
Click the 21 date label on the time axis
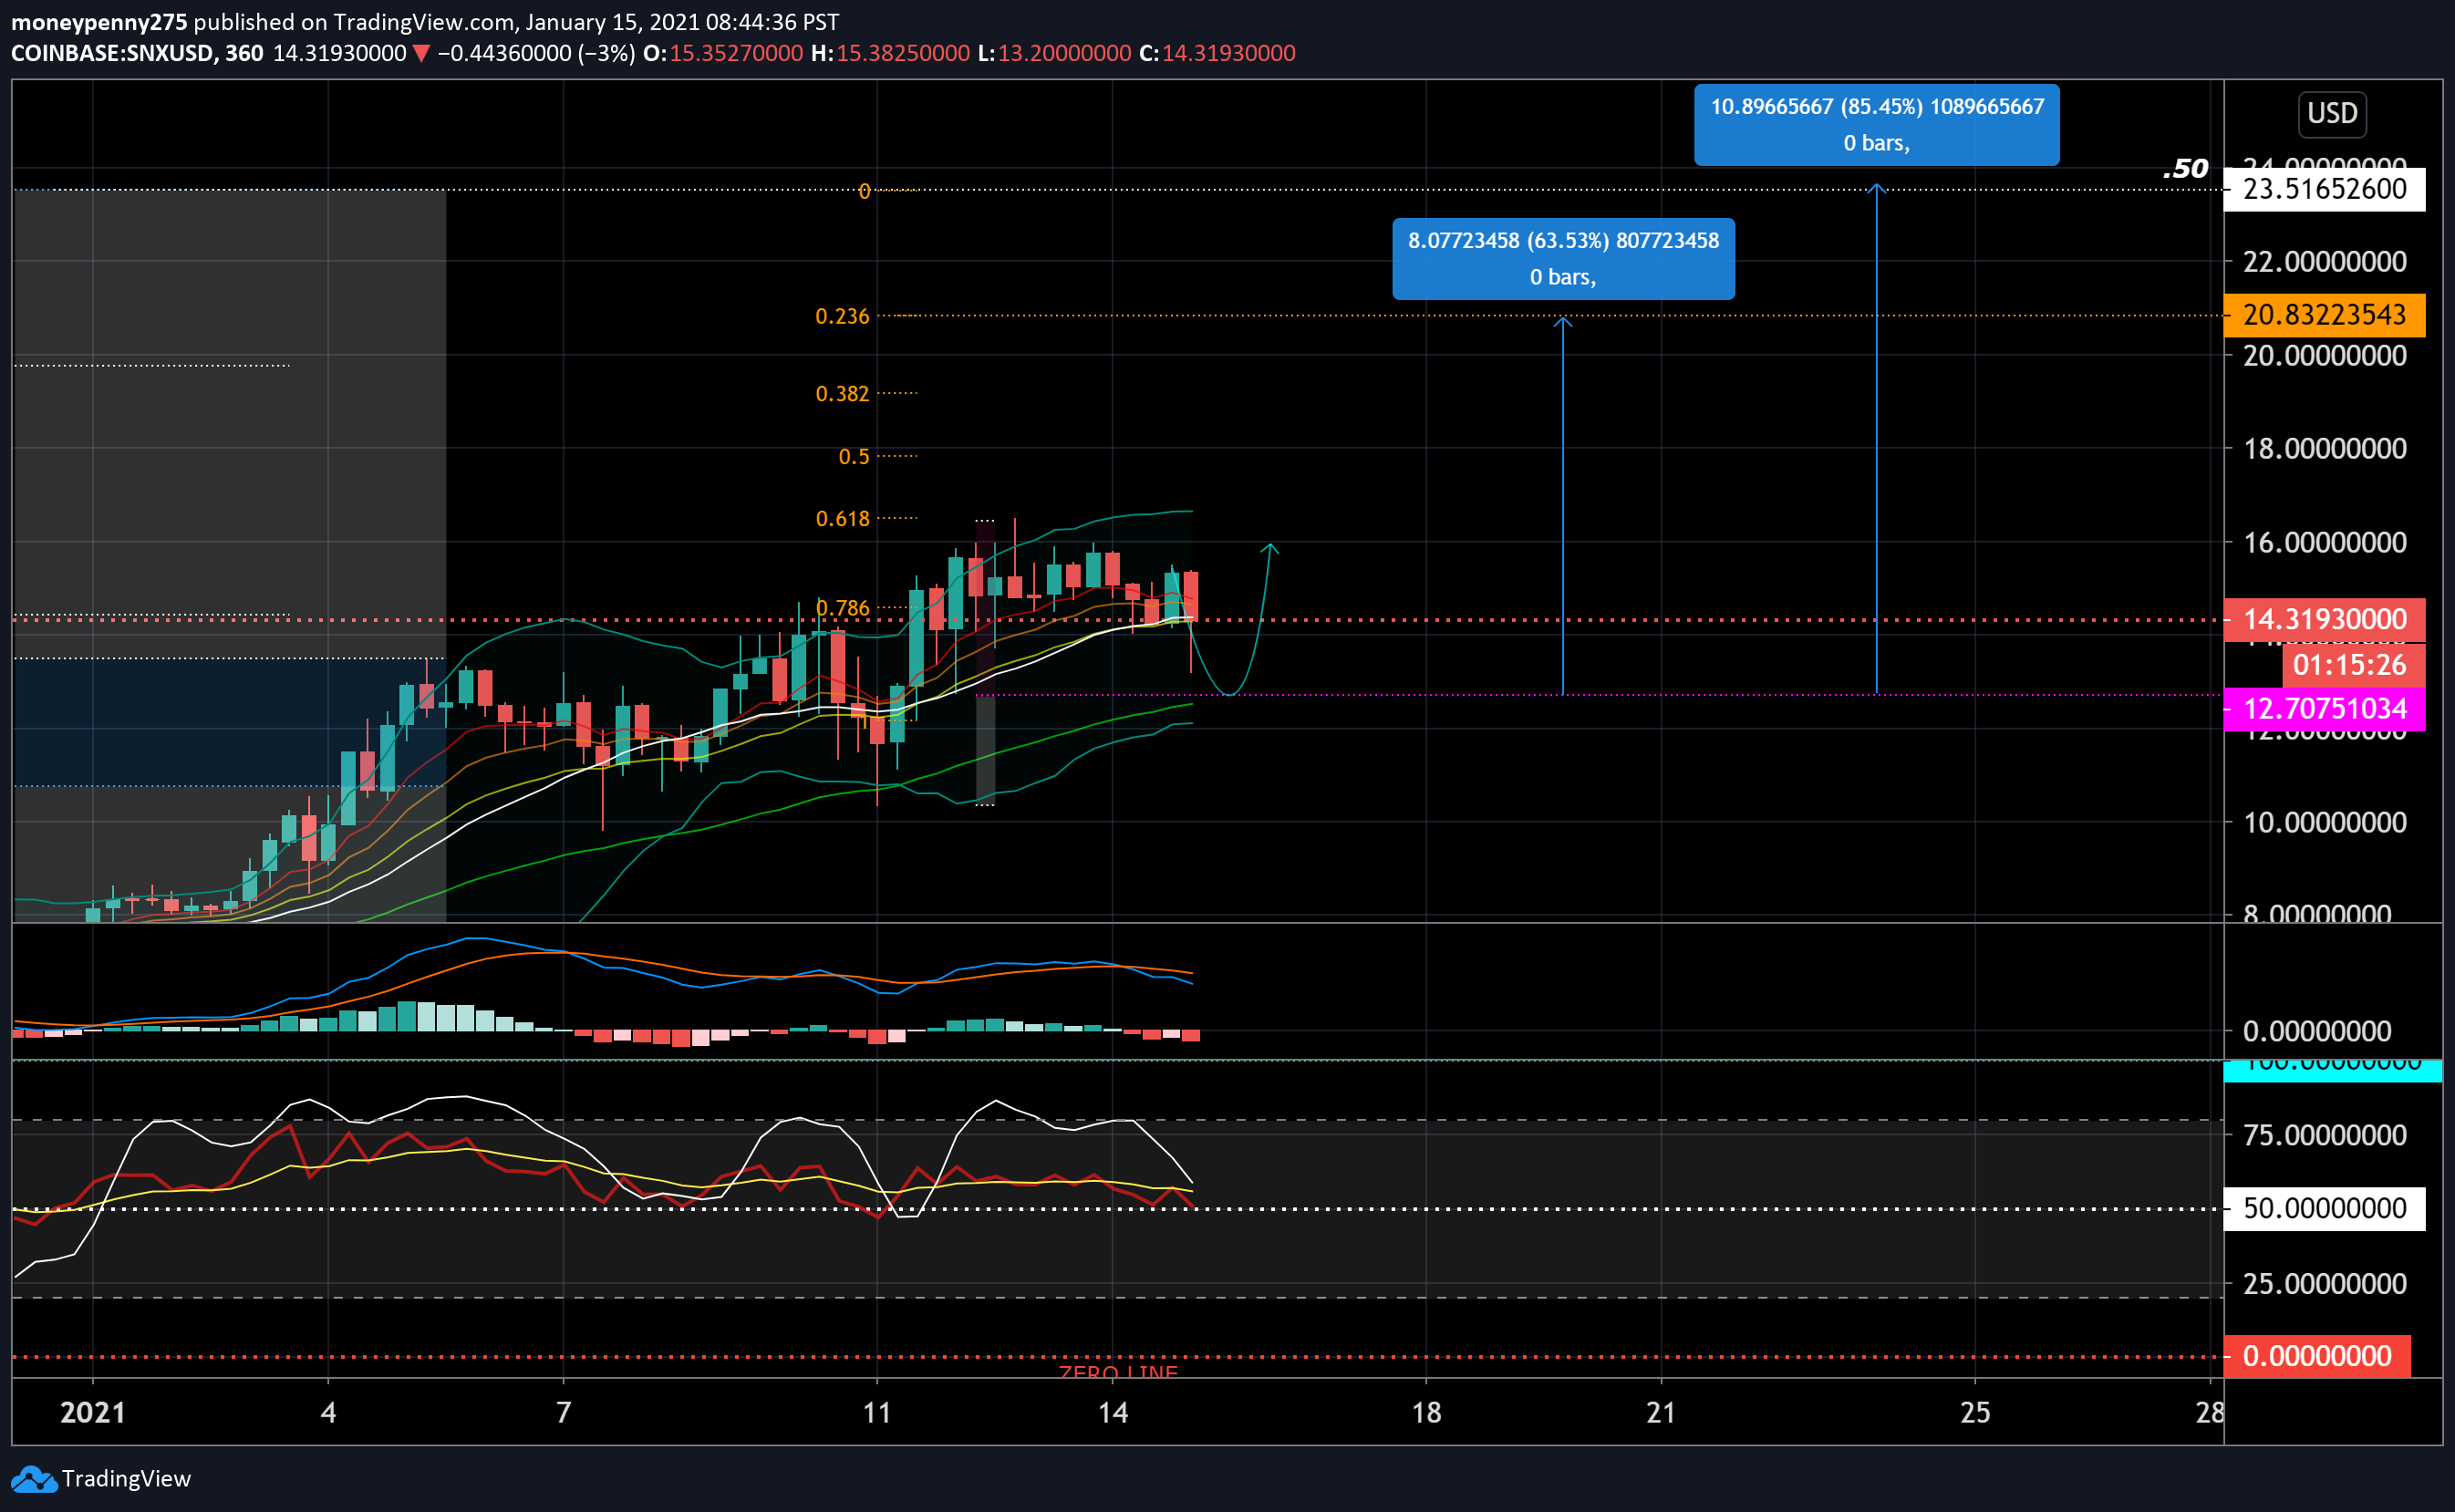click(1662, 1413)
